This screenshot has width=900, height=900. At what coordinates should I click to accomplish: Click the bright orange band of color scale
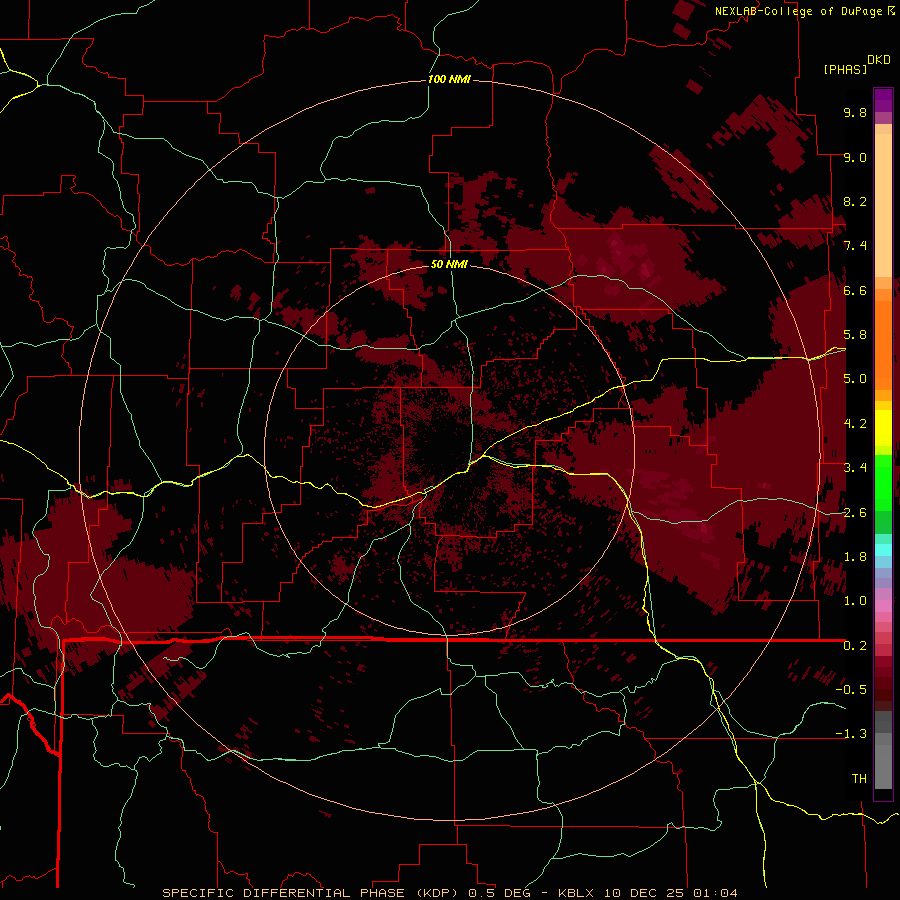pyautogui.click(x=883, y=344)
